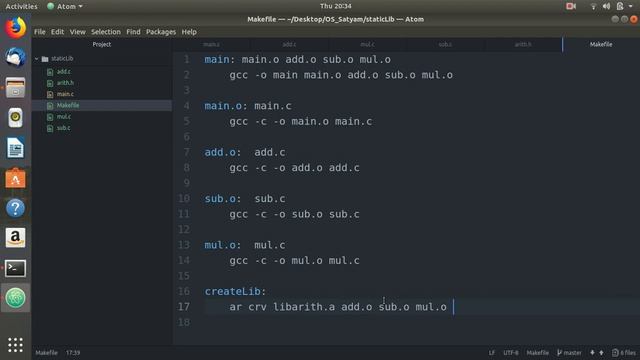Click the Project panel header
The width and height of the screenshot is (640, 360).
102,44
